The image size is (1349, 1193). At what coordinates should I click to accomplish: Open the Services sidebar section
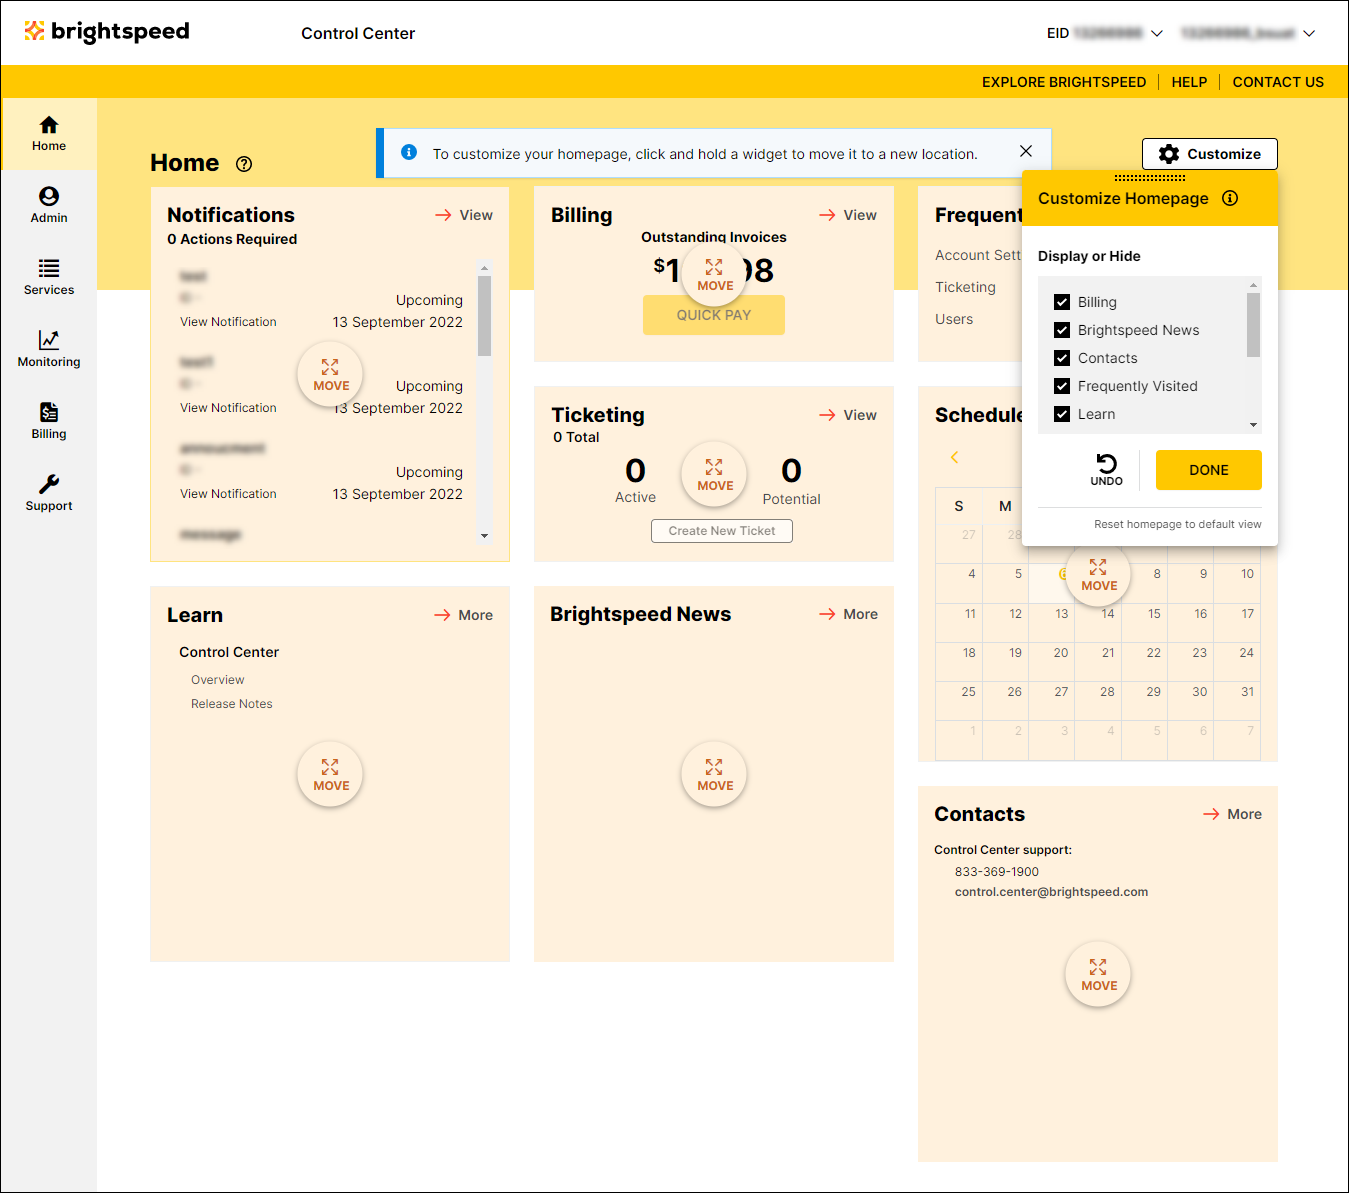49,277
